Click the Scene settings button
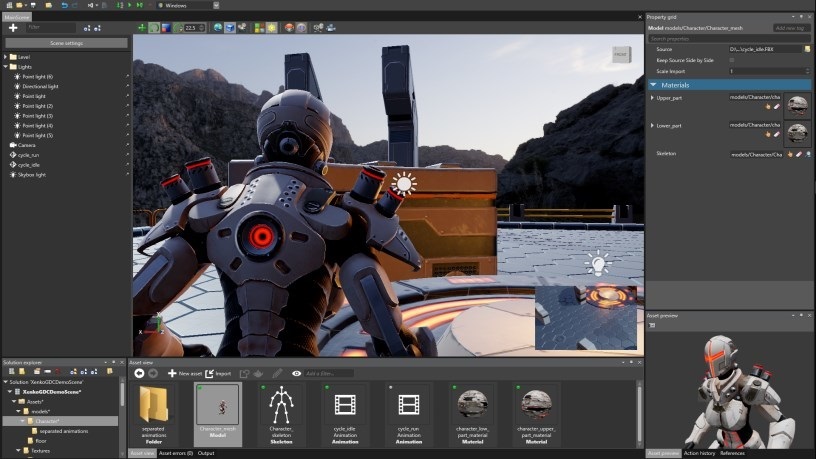816x459 pixels. (x=66, y=43)
